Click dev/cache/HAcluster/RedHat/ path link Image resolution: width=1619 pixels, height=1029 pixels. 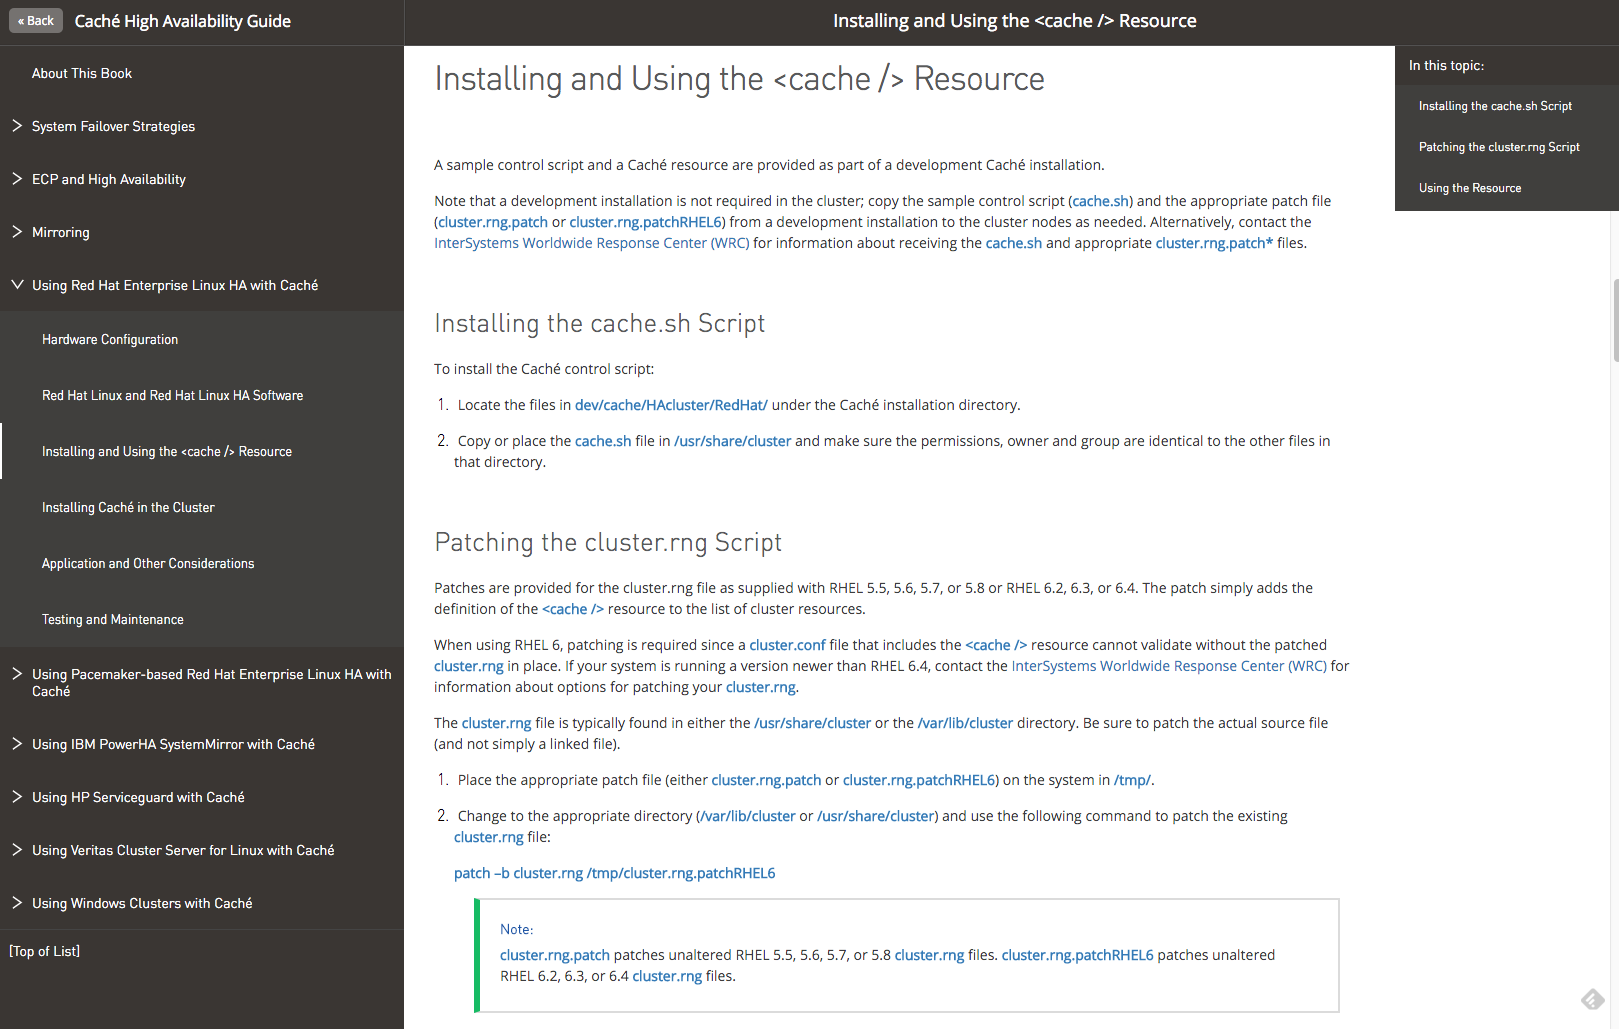pos(671,405)
